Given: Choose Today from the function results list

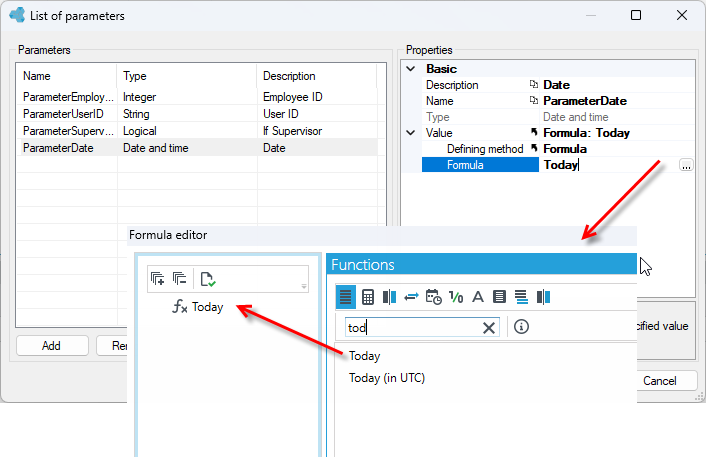Looking at the screenshot, I should coord(365,356).
